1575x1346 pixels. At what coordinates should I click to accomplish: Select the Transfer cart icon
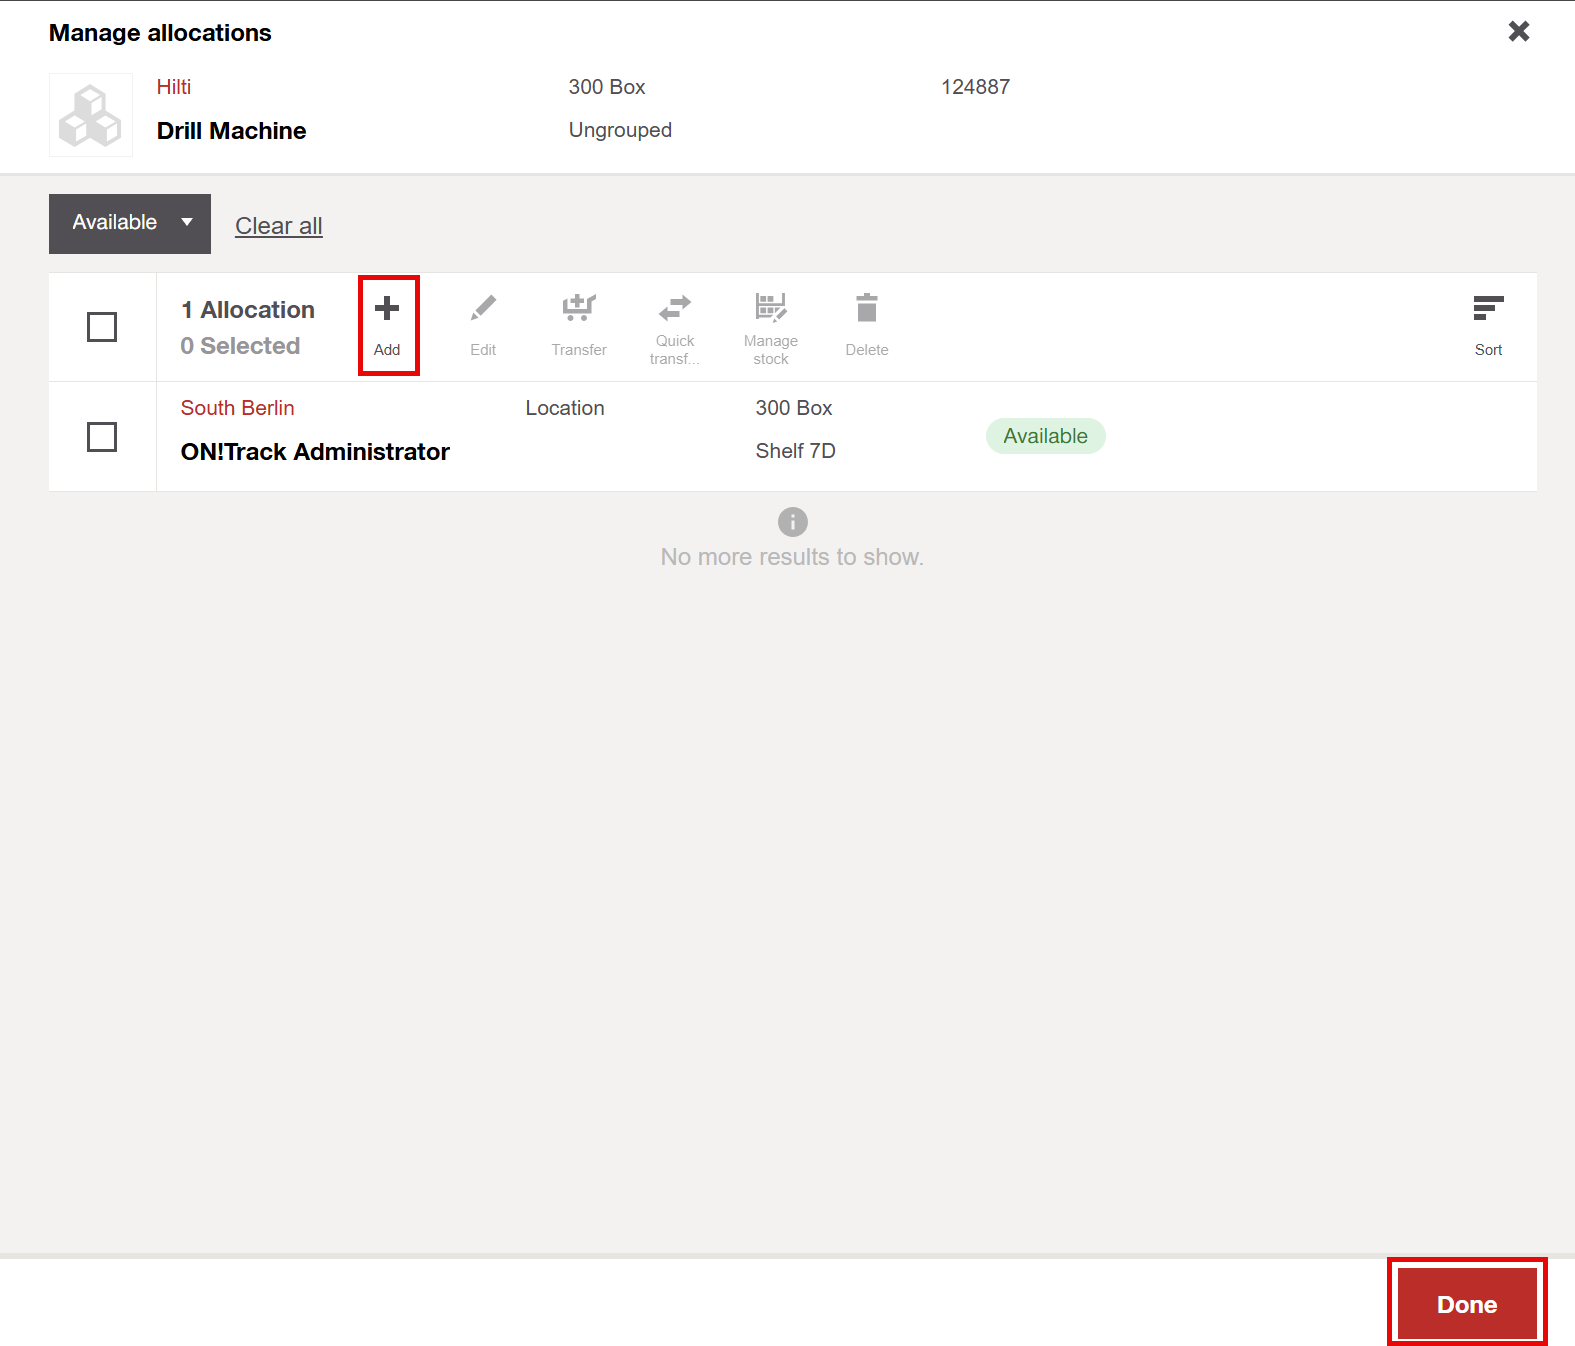(579, 309)
